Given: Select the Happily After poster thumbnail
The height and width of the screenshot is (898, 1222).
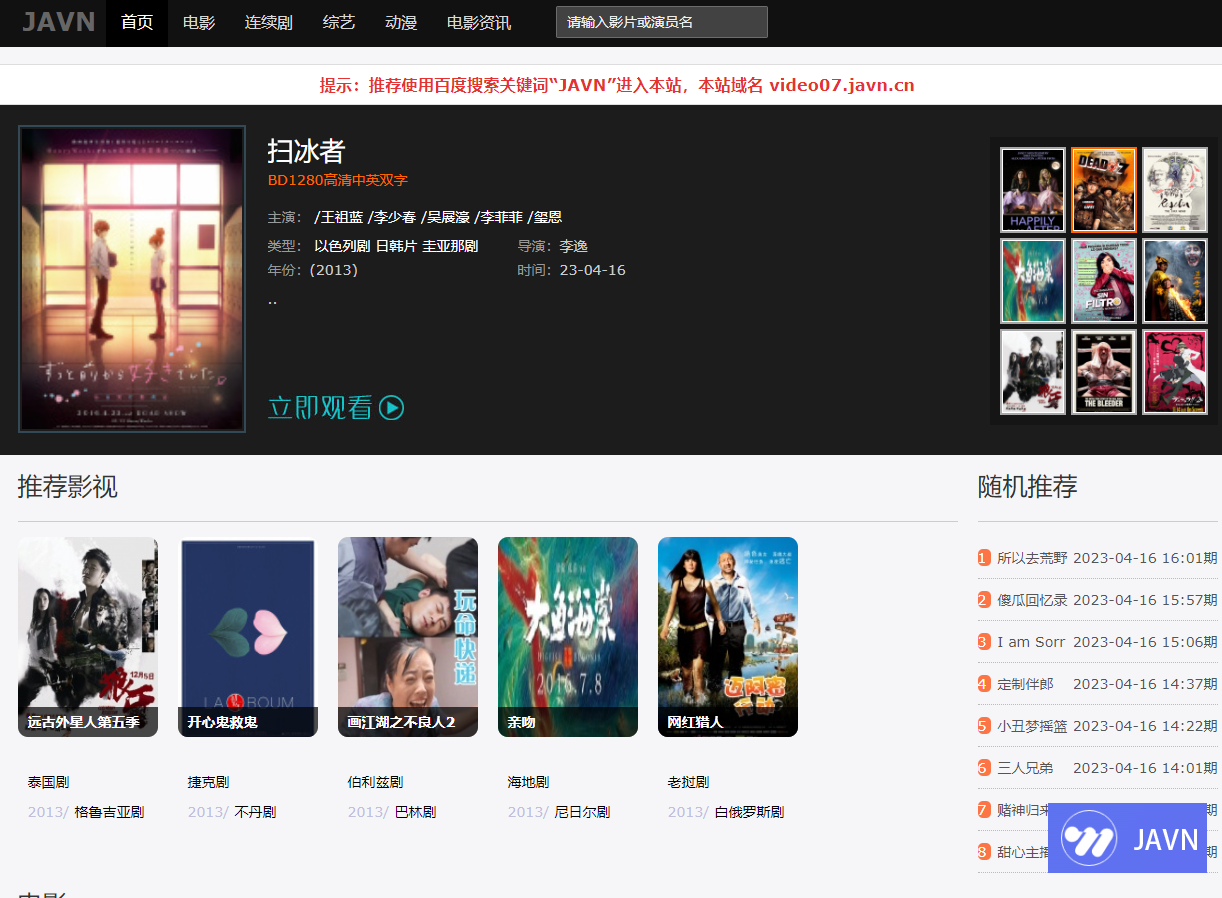Looking at the screenshot, I should [1033, 190].
